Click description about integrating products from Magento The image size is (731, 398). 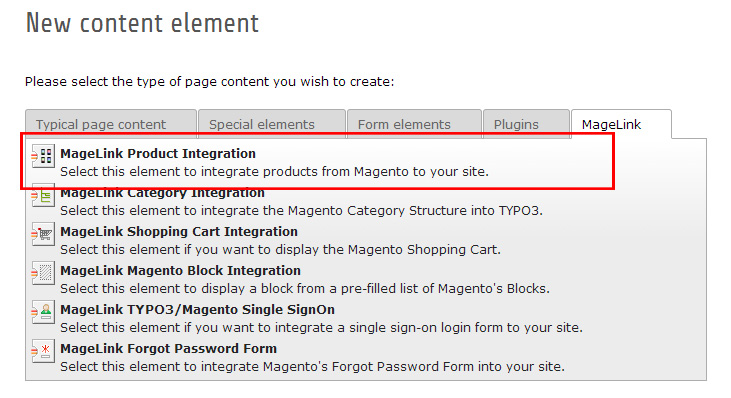click(275, 172)
